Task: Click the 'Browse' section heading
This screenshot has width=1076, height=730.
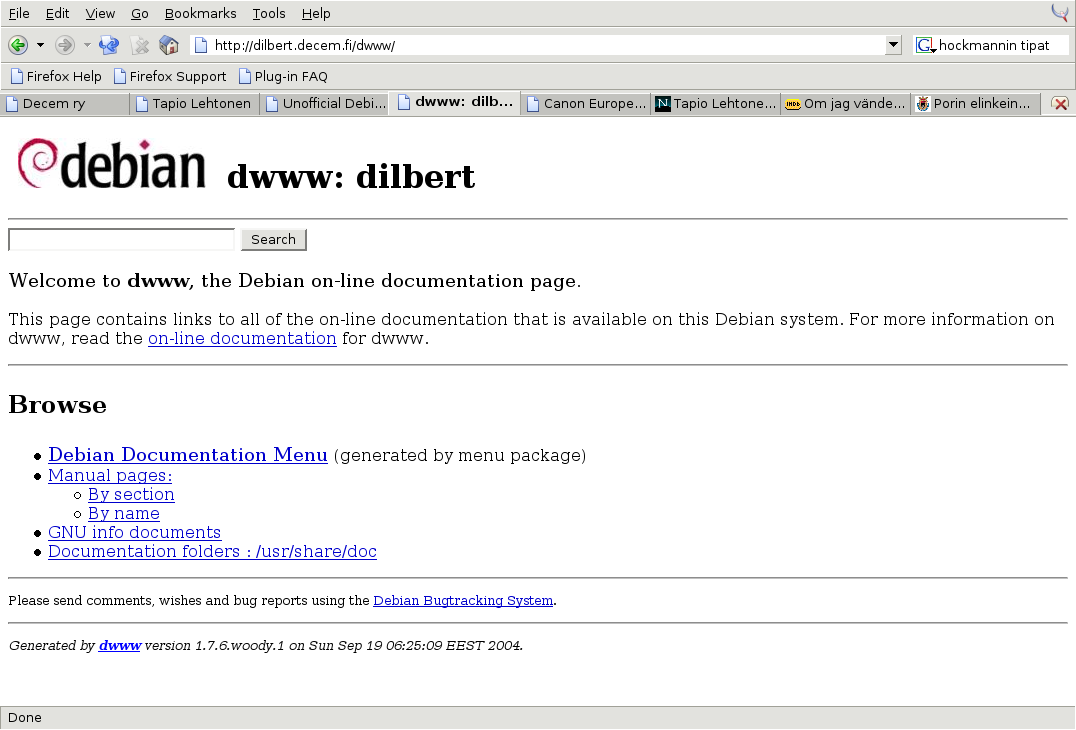Action: point(58,405)
